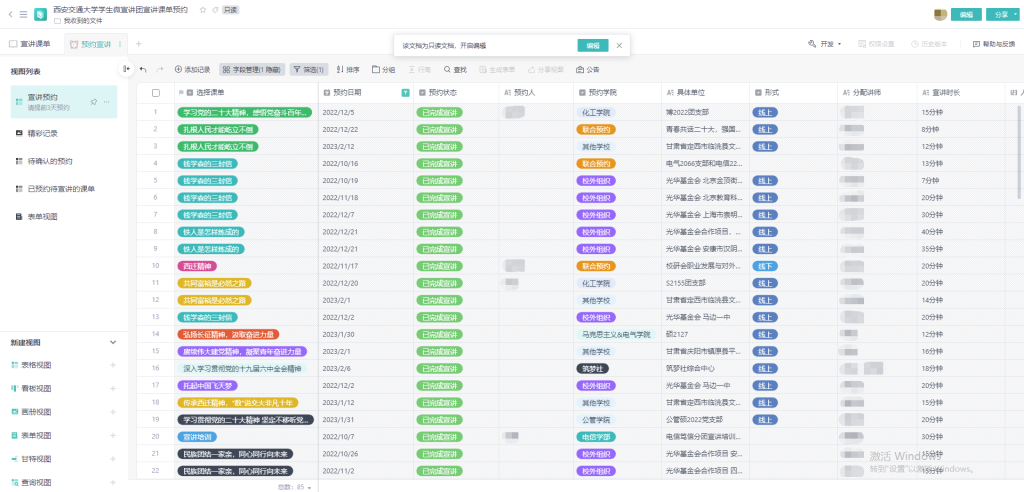This screenshot has height=492, width=1024.
Task: Add a new sheet with the plus tab
Action: tap(138, 44)
